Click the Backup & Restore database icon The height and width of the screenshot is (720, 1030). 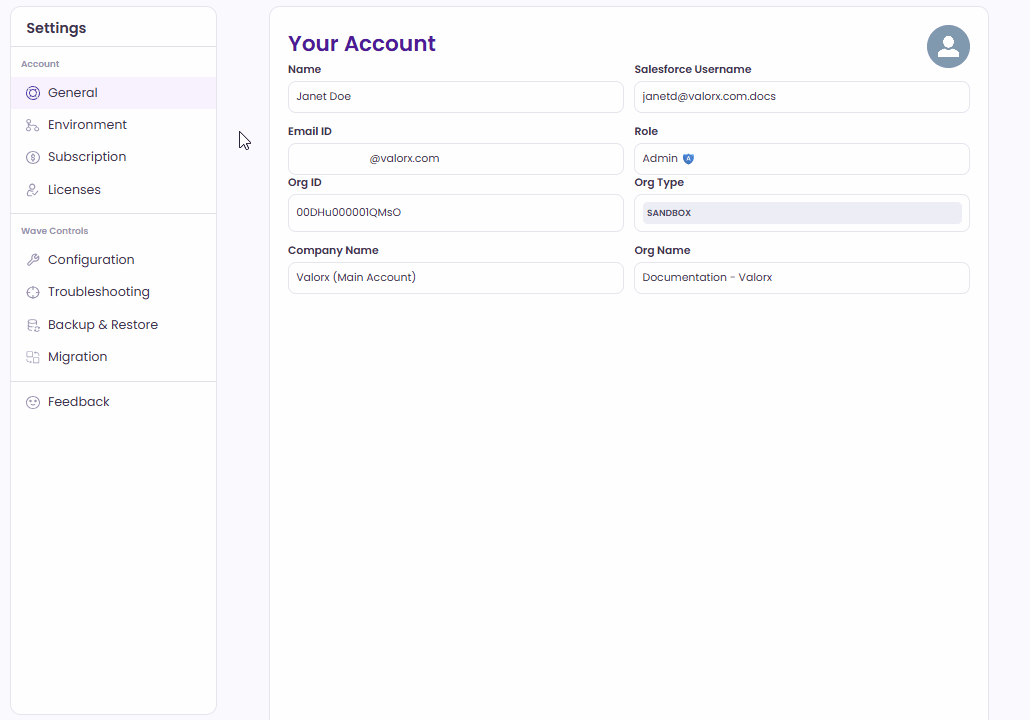point(33,325)
